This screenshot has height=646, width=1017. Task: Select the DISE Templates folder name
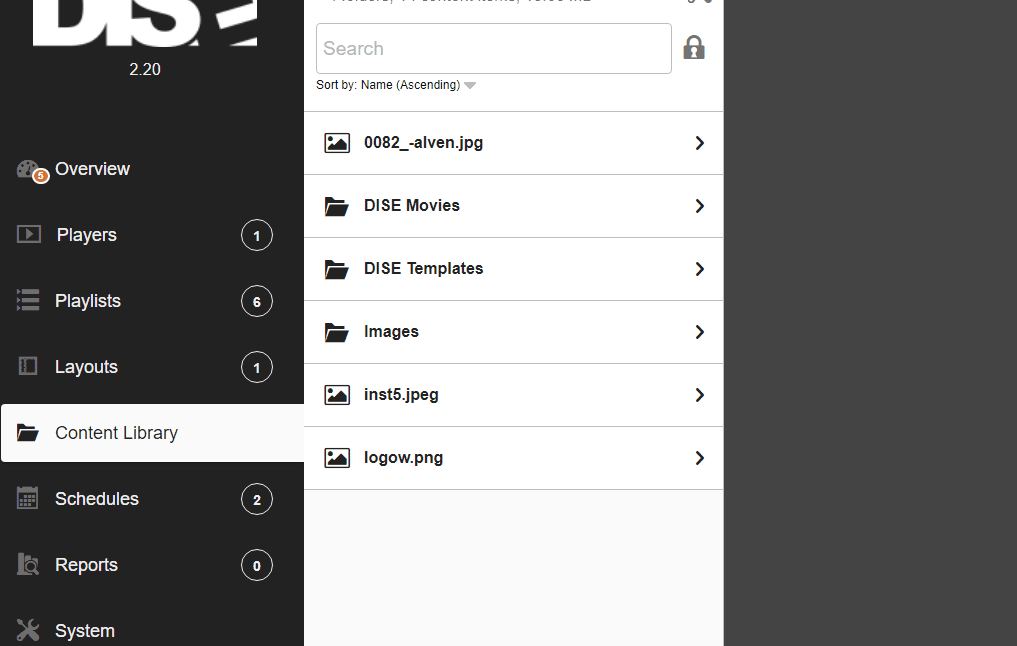pos(424,269)
